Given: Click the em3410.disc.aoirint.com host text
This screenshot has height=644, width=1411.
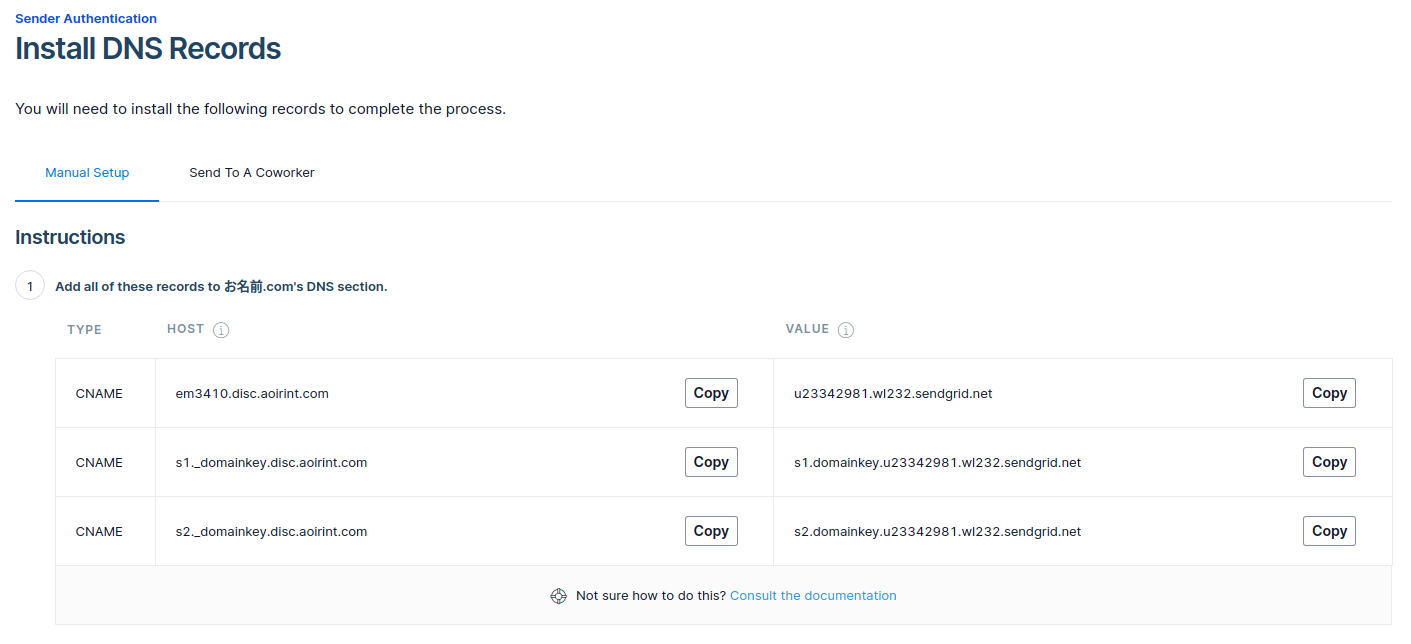Looking at the screenshot, I should pyautogui.click(x=252, y=394).
